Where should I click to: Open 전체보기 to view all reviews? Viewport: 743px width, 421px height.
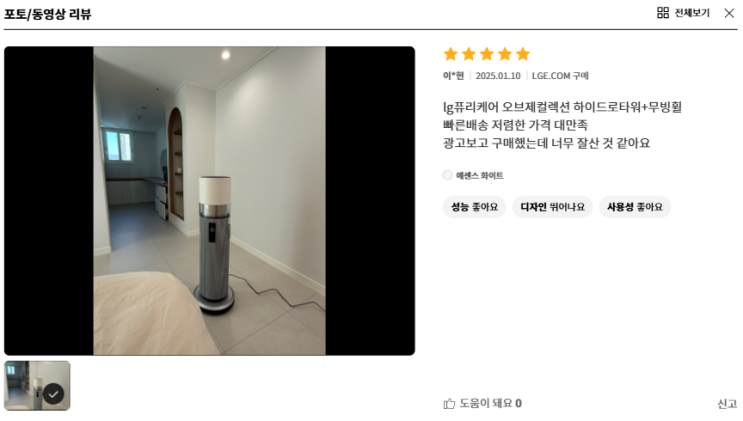(692, 13)
